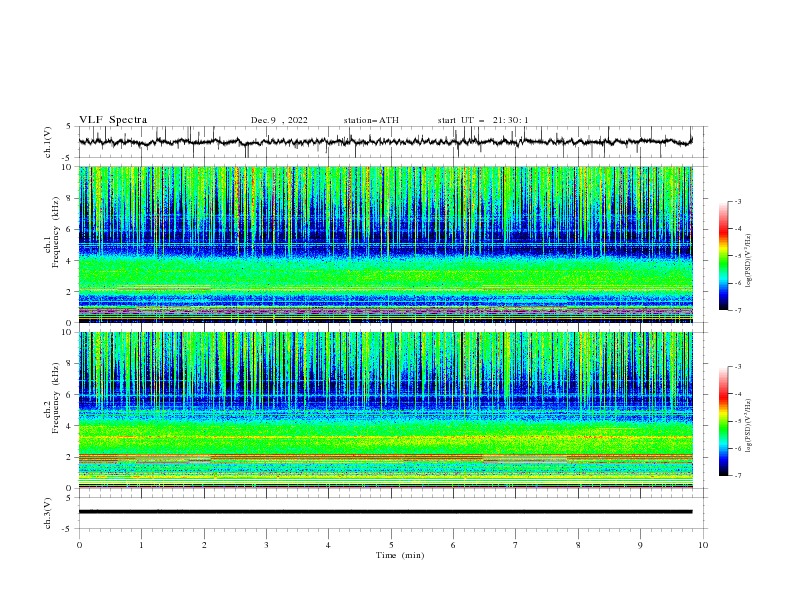
Task: Click the 'station=ATH' label
Action: [x=371, y=120]
